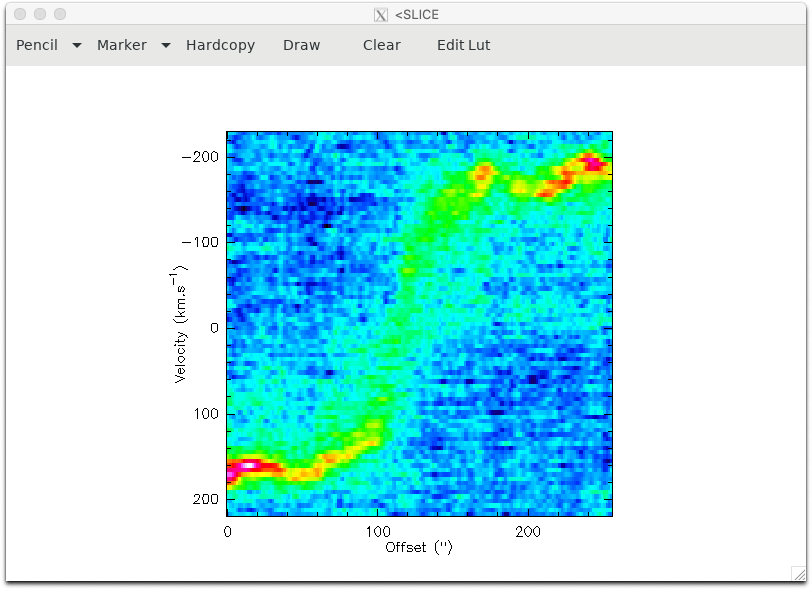Expand the Pencil dropdown arrow
Screen dimensions: 812x590
tap(77, 46)
